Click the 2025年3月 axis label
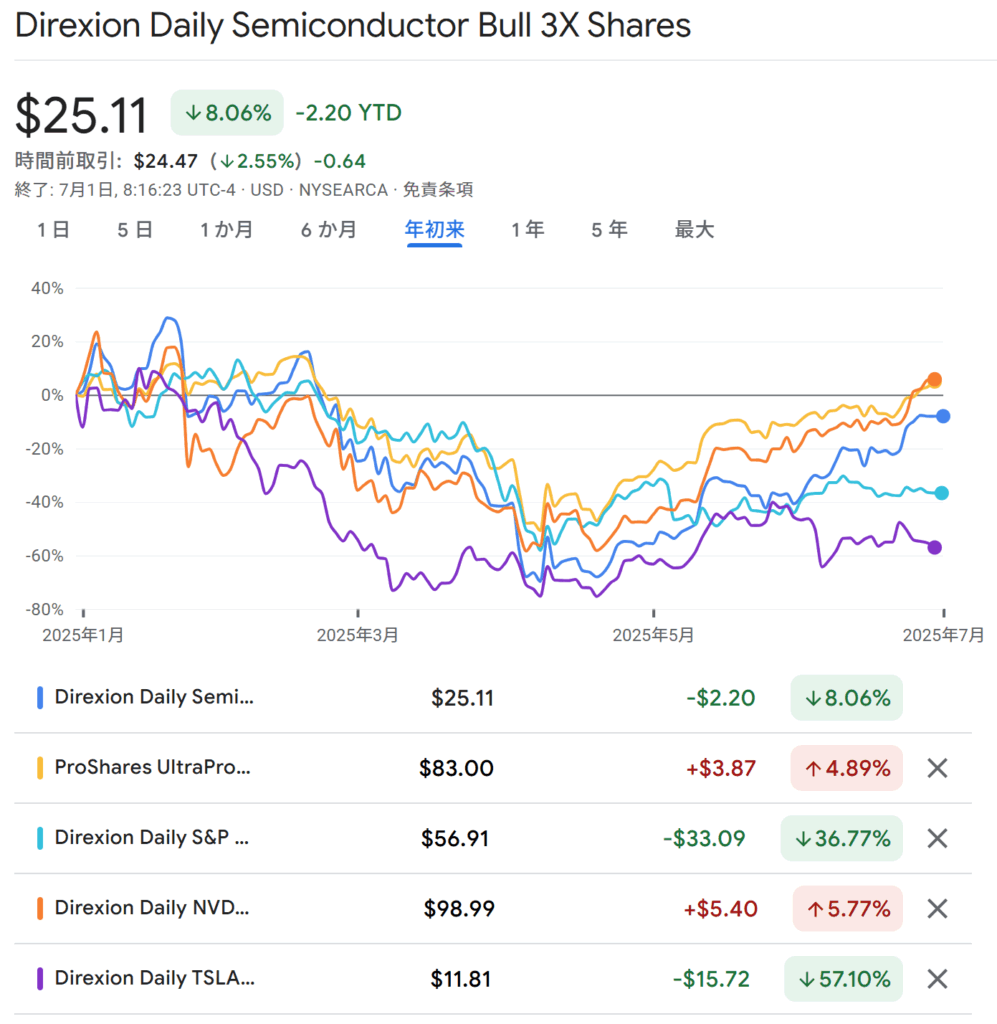The width and height of the screenshot is (997, 1024). click(358, 635)
